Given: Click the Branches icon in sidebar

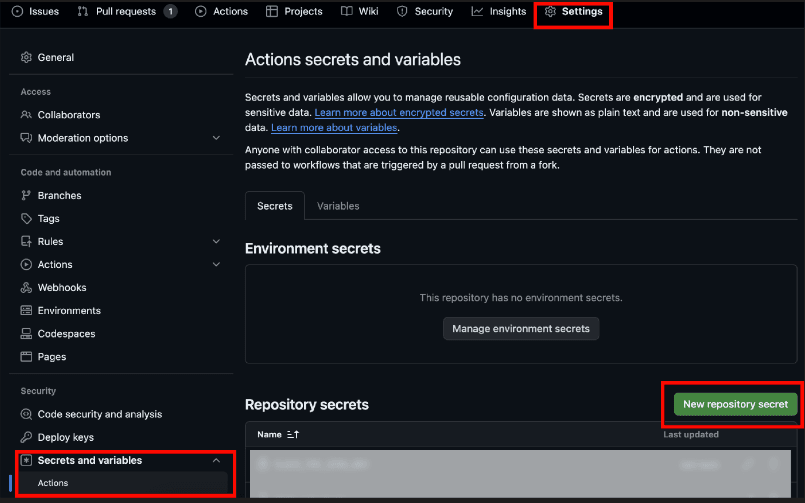Looking at the screenshot, I should pos(26,195).
